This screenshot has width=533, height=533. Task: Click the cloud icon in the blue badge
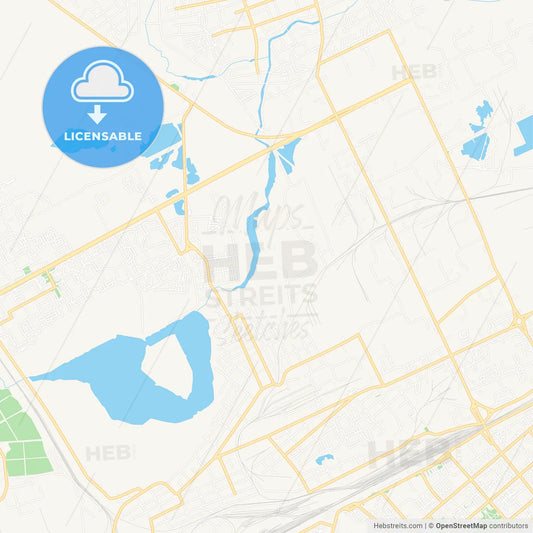pos(102,81)
